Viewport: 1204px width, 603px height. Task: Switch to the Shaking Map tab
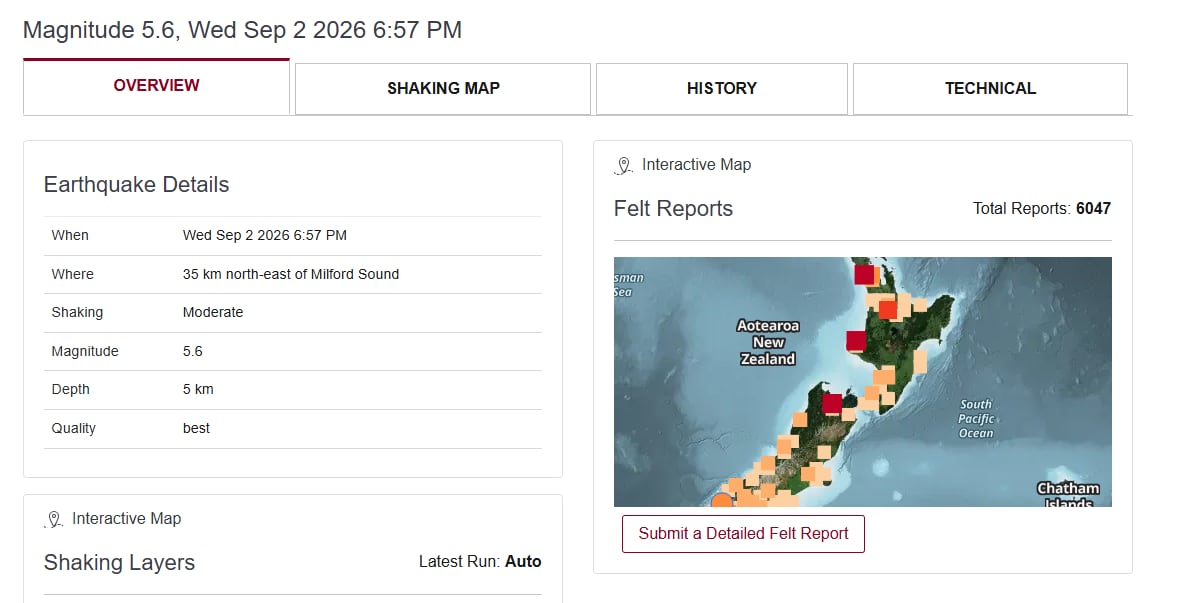[x=443, y=89]
